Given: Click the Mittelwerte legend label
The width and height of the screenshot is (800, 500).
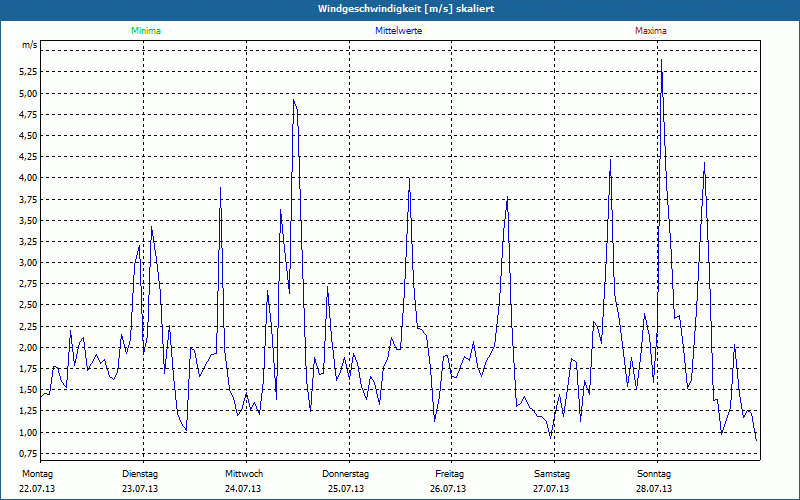Looking at the screenshot, I should [x=398, y=31].
